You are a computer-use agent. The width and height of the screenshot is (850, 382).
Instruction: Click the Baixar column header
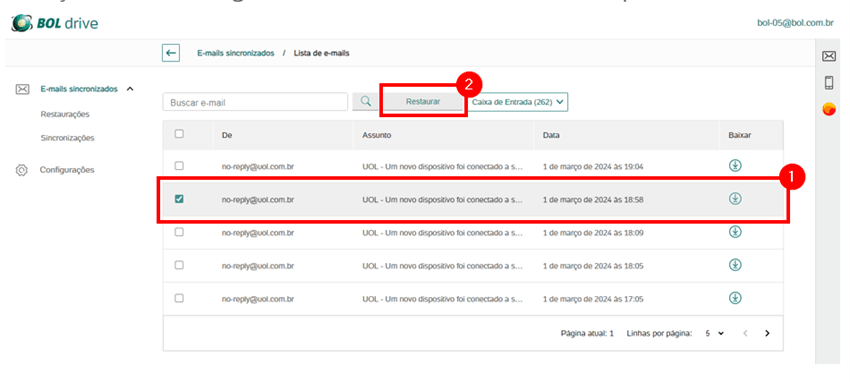pyautogui.click(x=740, y=135)
